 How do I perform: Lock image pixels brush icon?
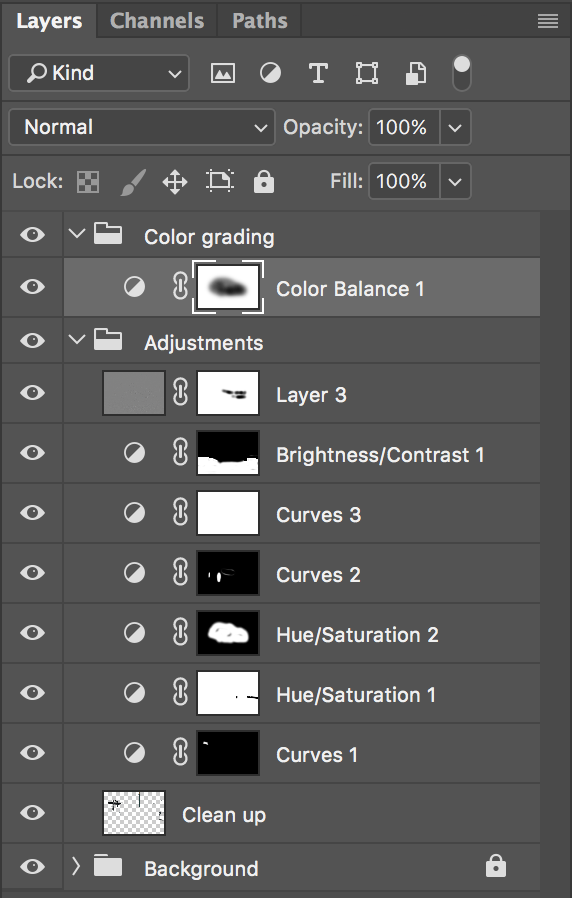[133, 182]
